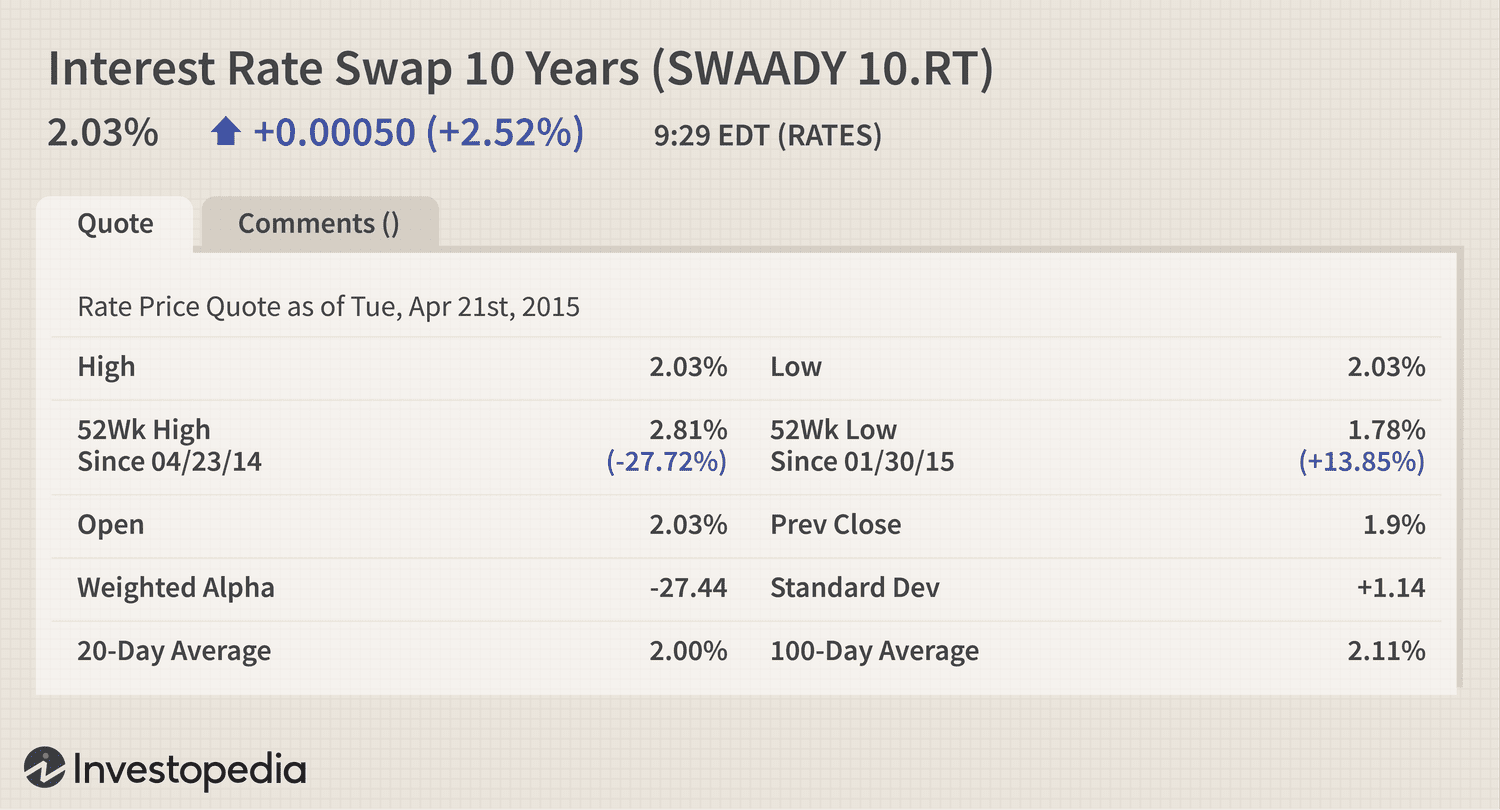Click the 20-Day Average row label
Screen dimensions: 1500x810
point(174,652)
